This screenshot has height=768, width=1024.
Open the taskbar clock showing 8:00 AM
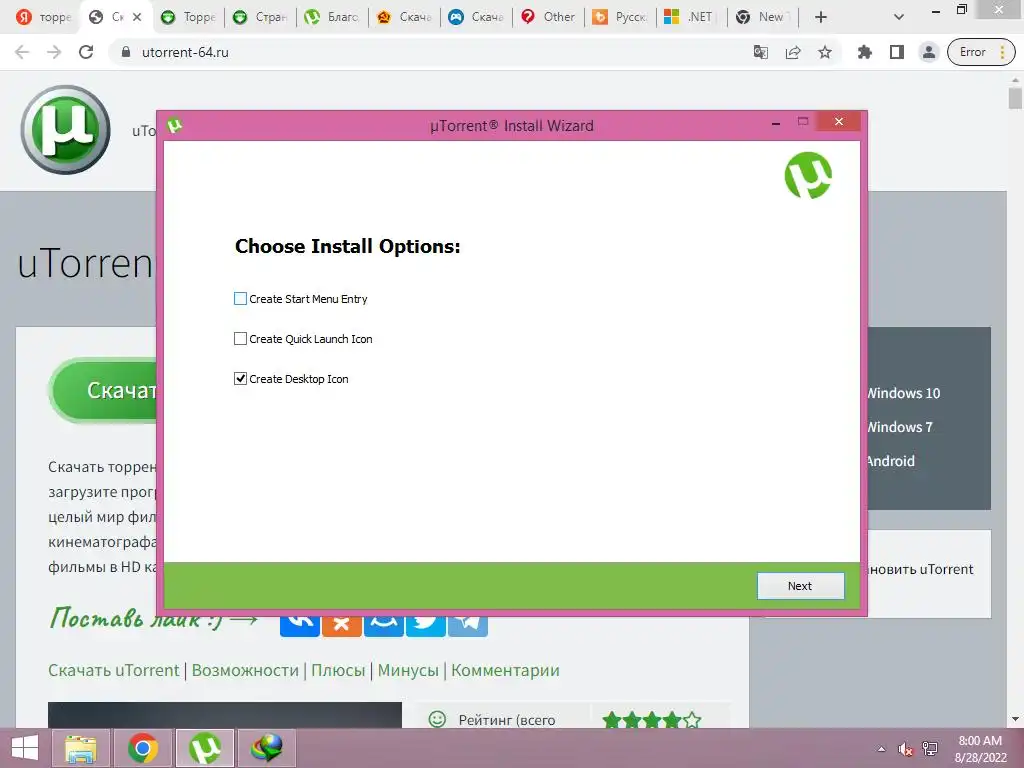point(980,749)
